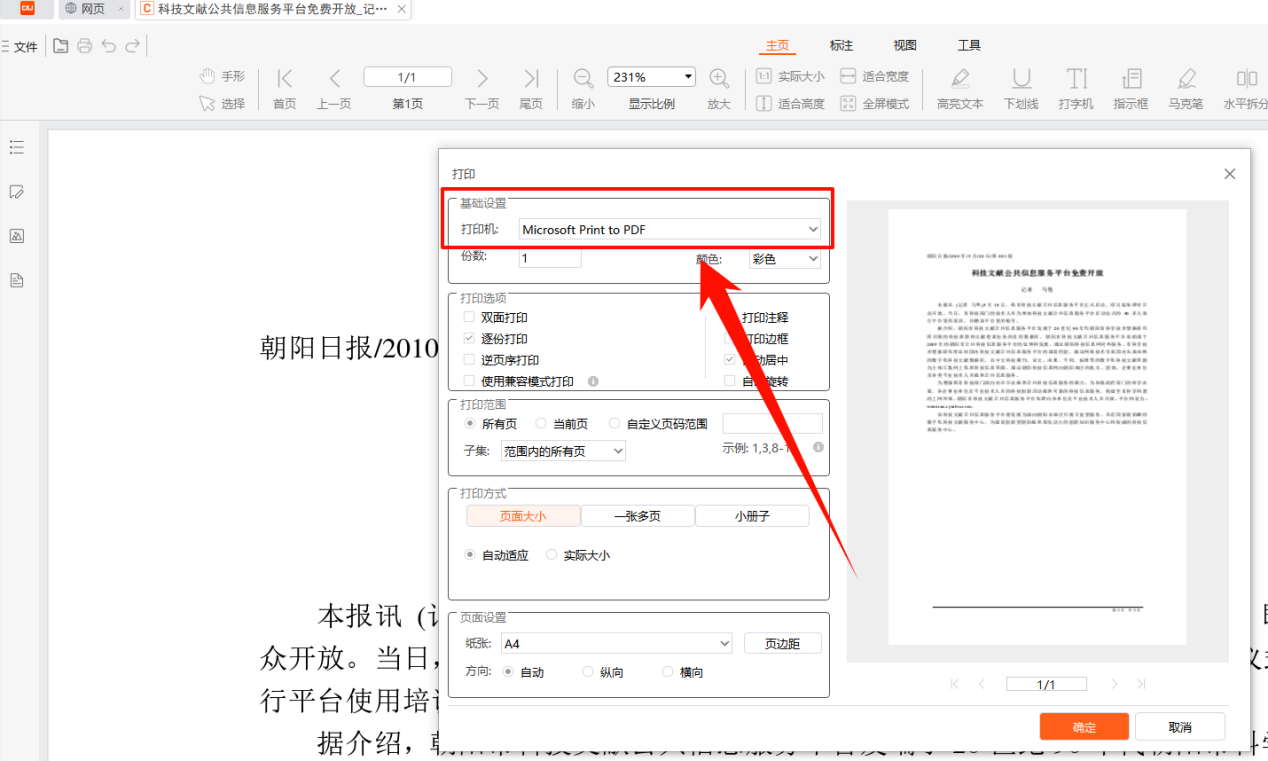This screenshot has height=761, width=1268.
Task: Choose landscape (横向) orientation radio button
Action: (x=668, y=673)
